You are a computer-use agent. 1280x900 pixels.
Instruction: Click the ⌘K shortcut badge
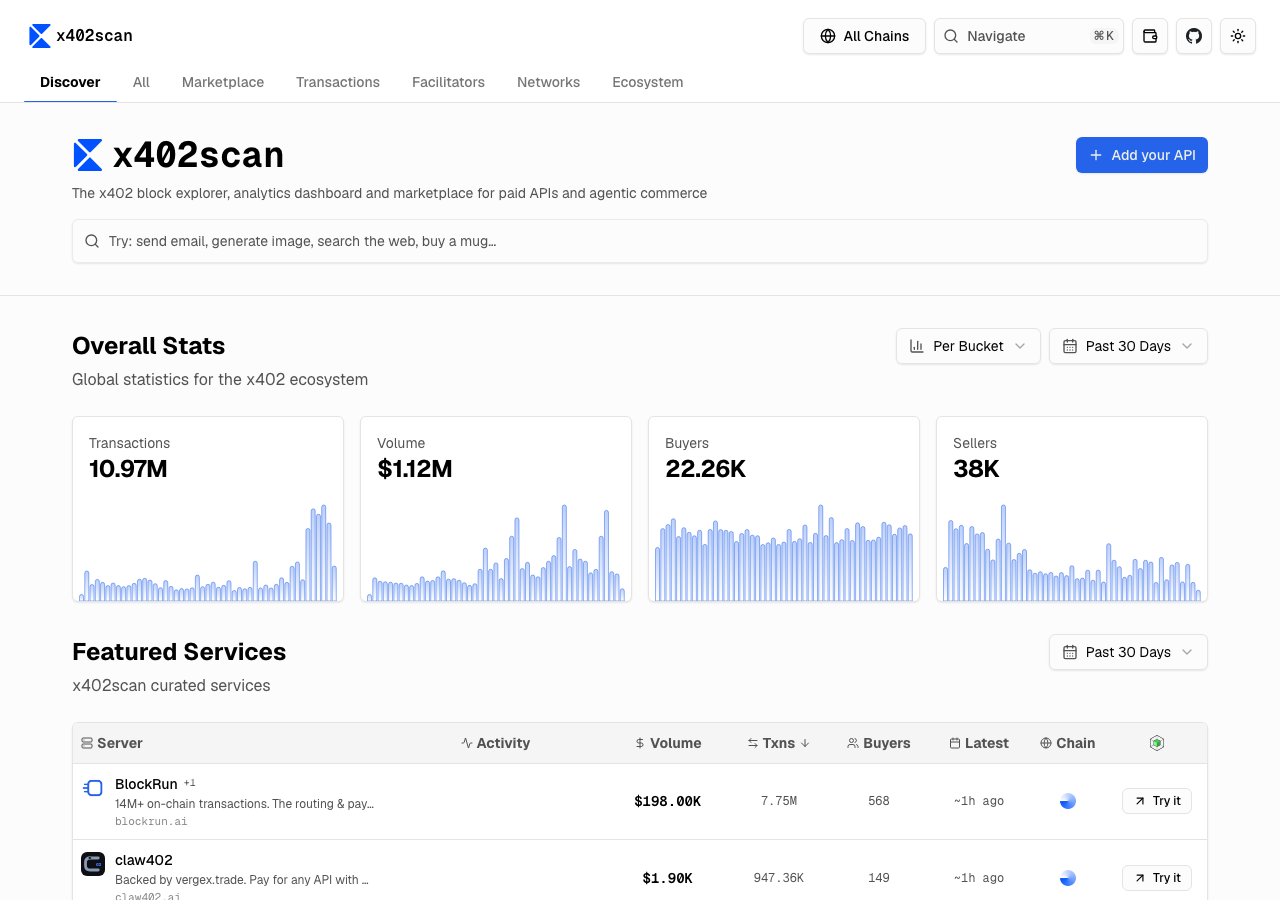(1104, 36)
